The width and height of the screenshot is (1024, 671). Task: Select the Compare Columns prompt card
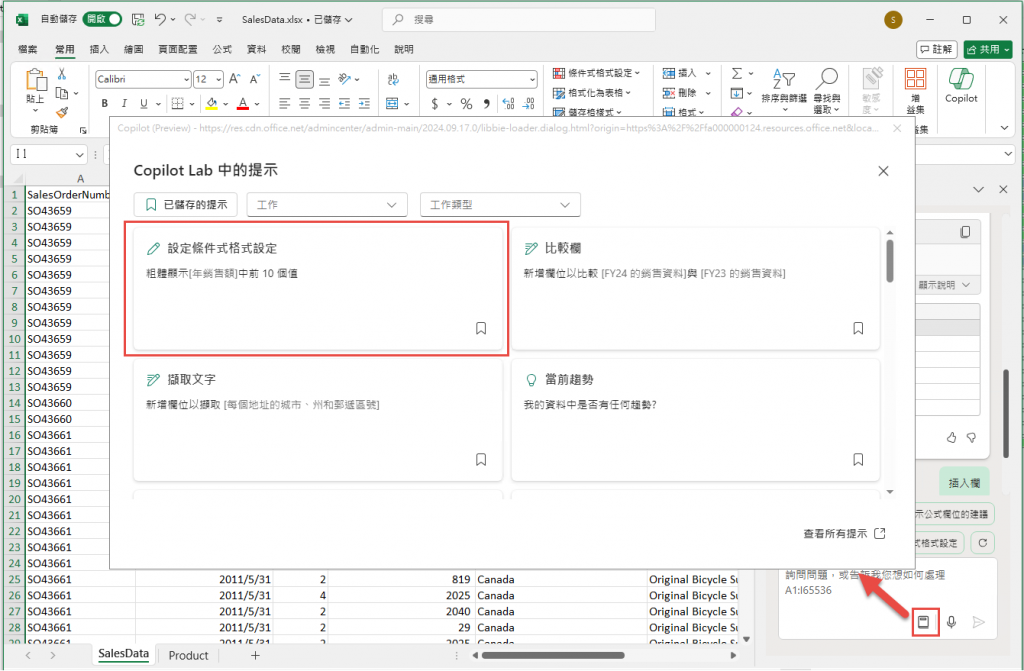pyautogui.click(x=696, y=288)
